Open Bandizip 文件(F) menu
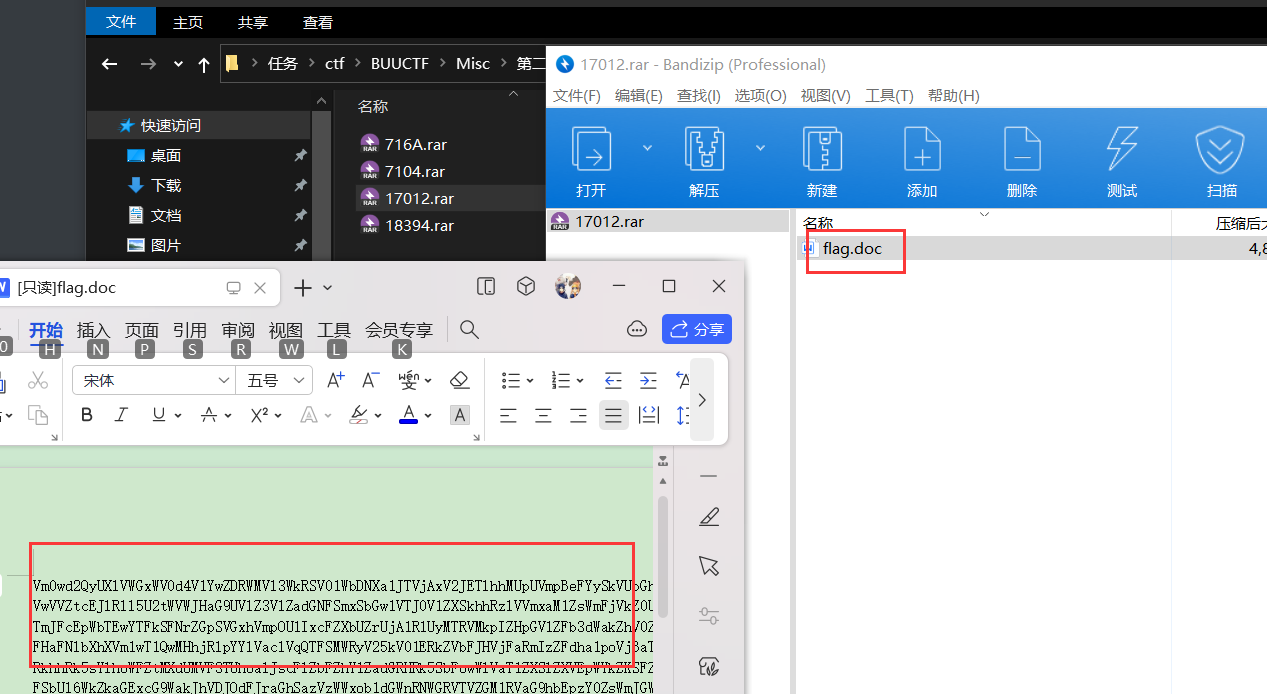 [x=577, y=96]
